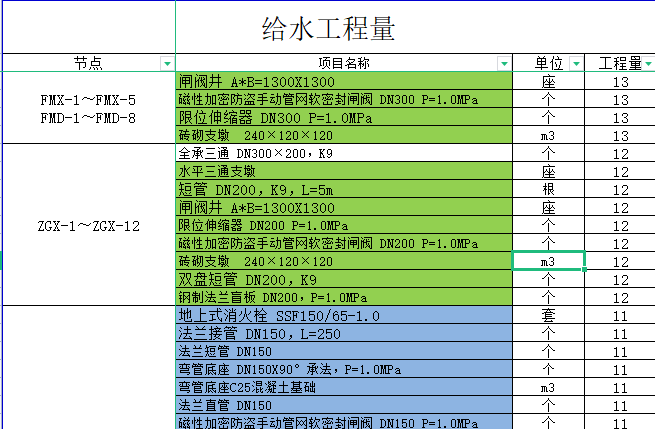Select the 磁性加密防盗手动管网软密封闸阀 DN150 cell
This screenshot has width=655, height=429.
[344, 422]
